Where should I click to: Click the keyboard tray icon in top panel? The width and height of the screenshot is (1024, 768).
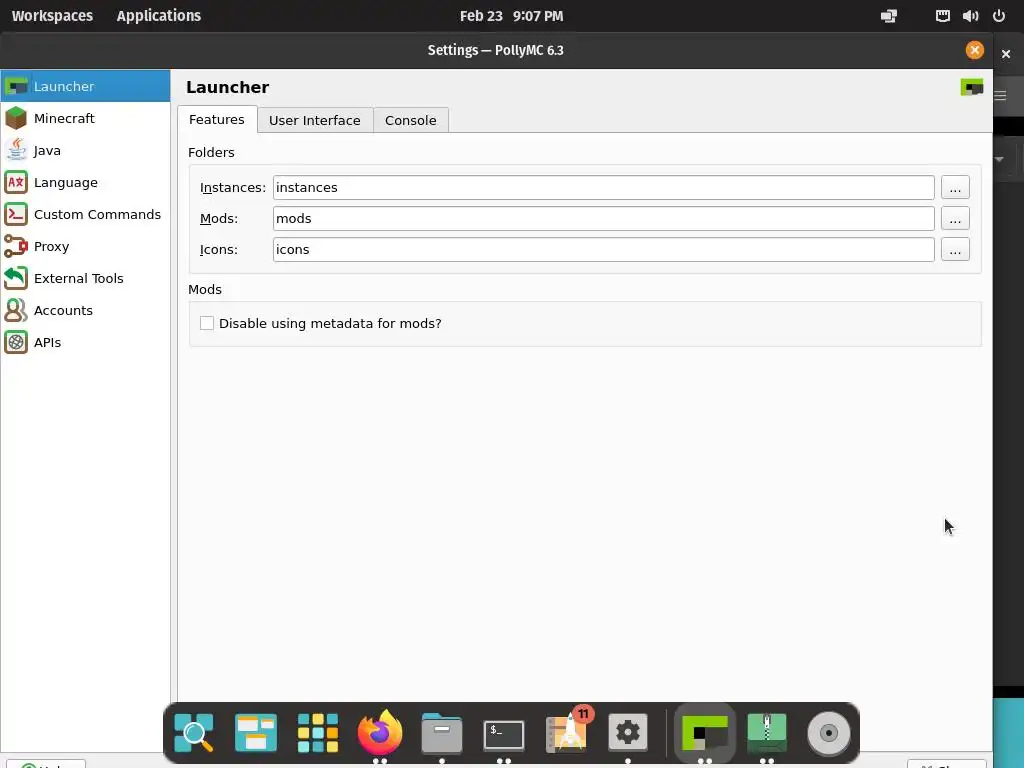(942, 16)
